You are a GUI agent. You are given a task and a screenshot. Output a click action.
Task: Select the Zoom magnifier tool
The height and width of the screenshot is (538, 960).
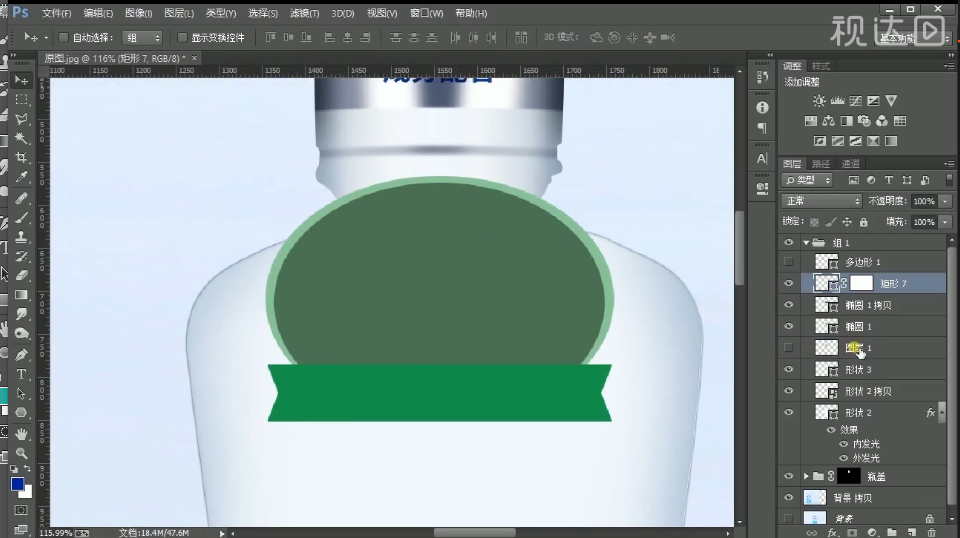click(x=21, y=454)
